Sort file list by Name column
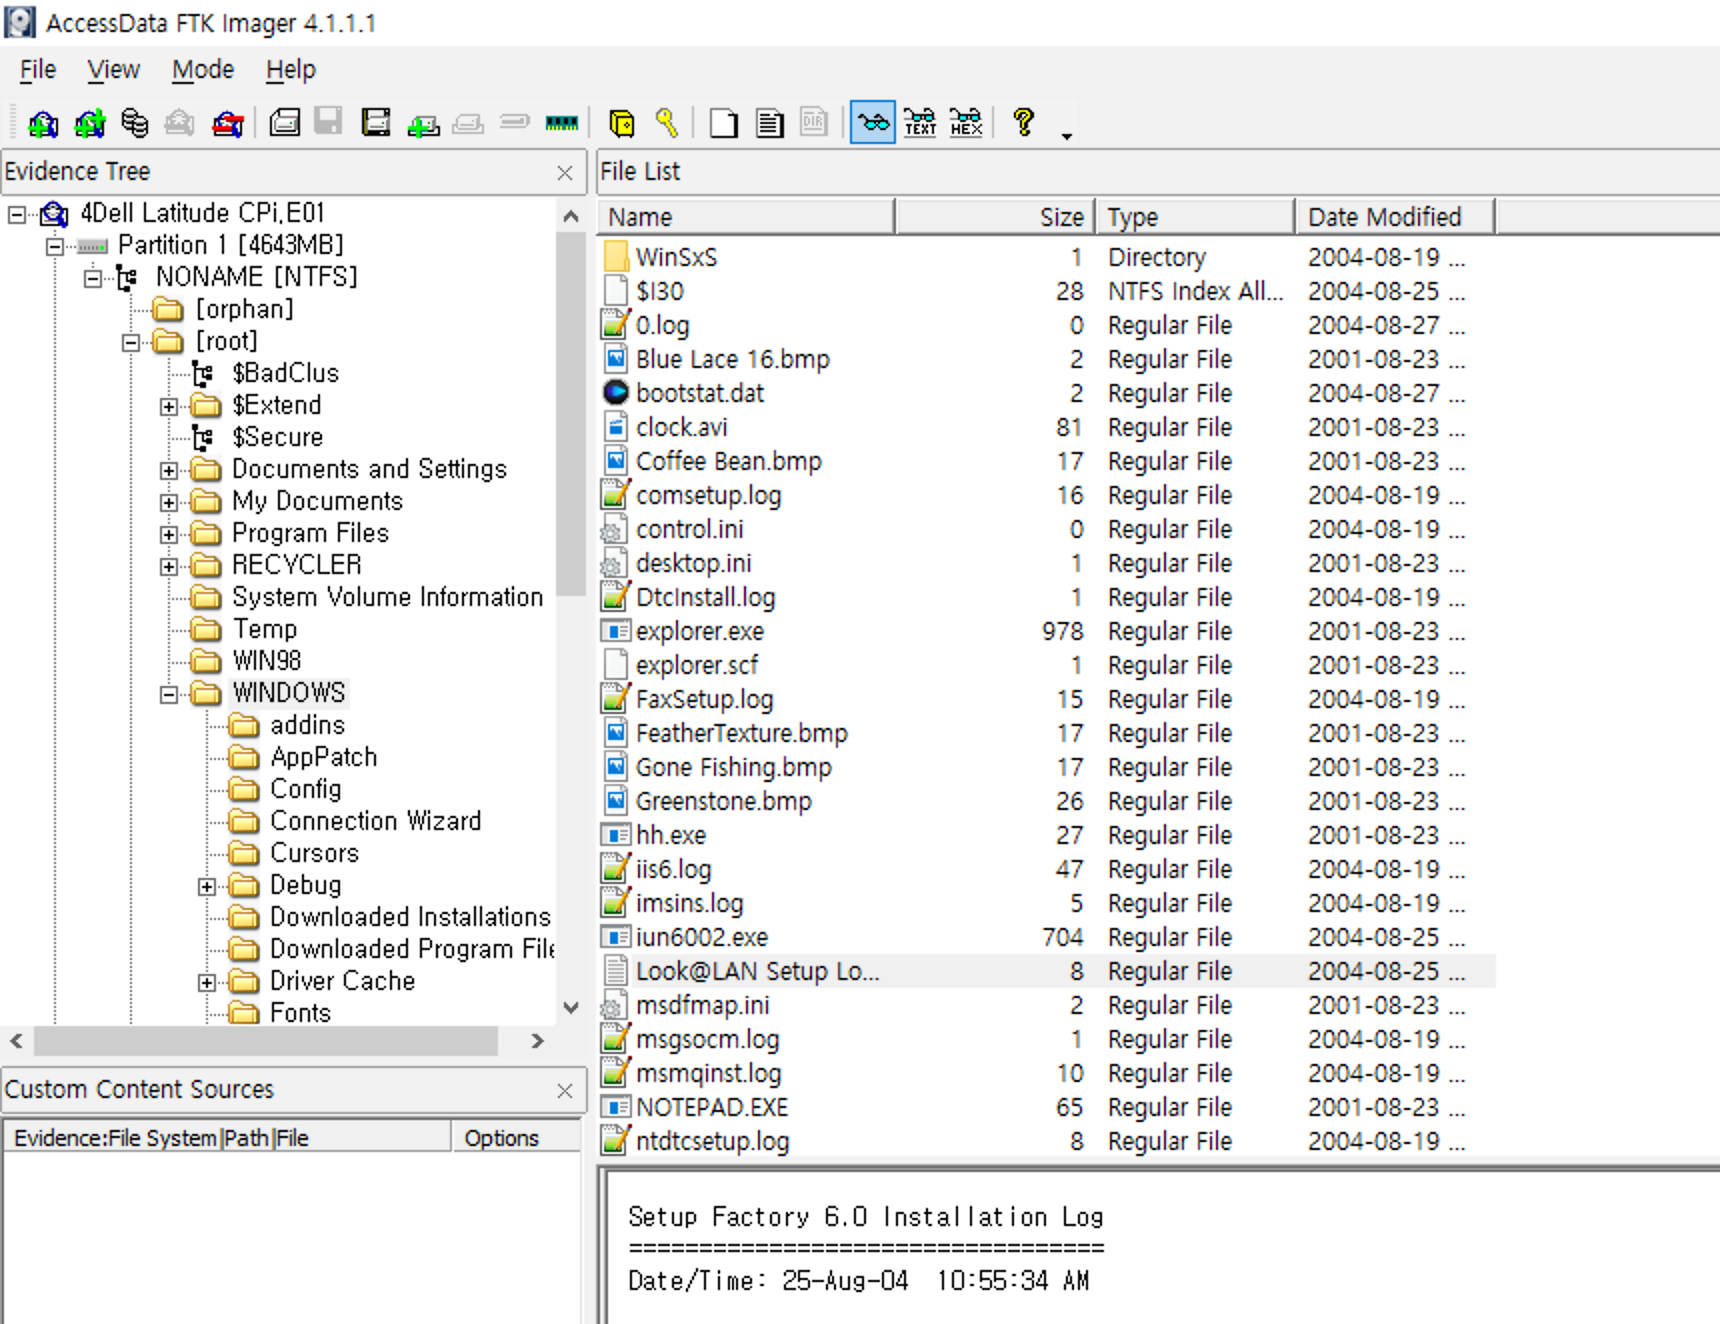The image size is (1720, 1324). [x=747, y=217]
